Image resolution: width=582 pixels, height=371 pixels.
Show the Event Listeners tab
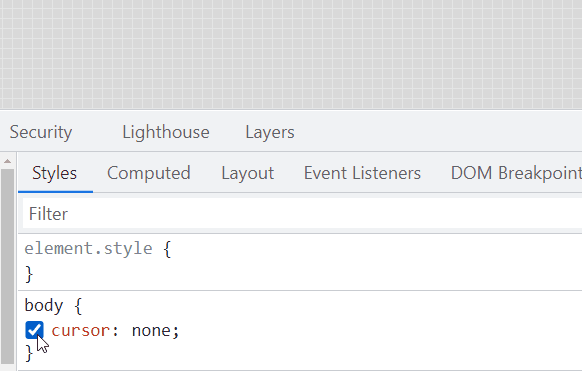(362, 173)
